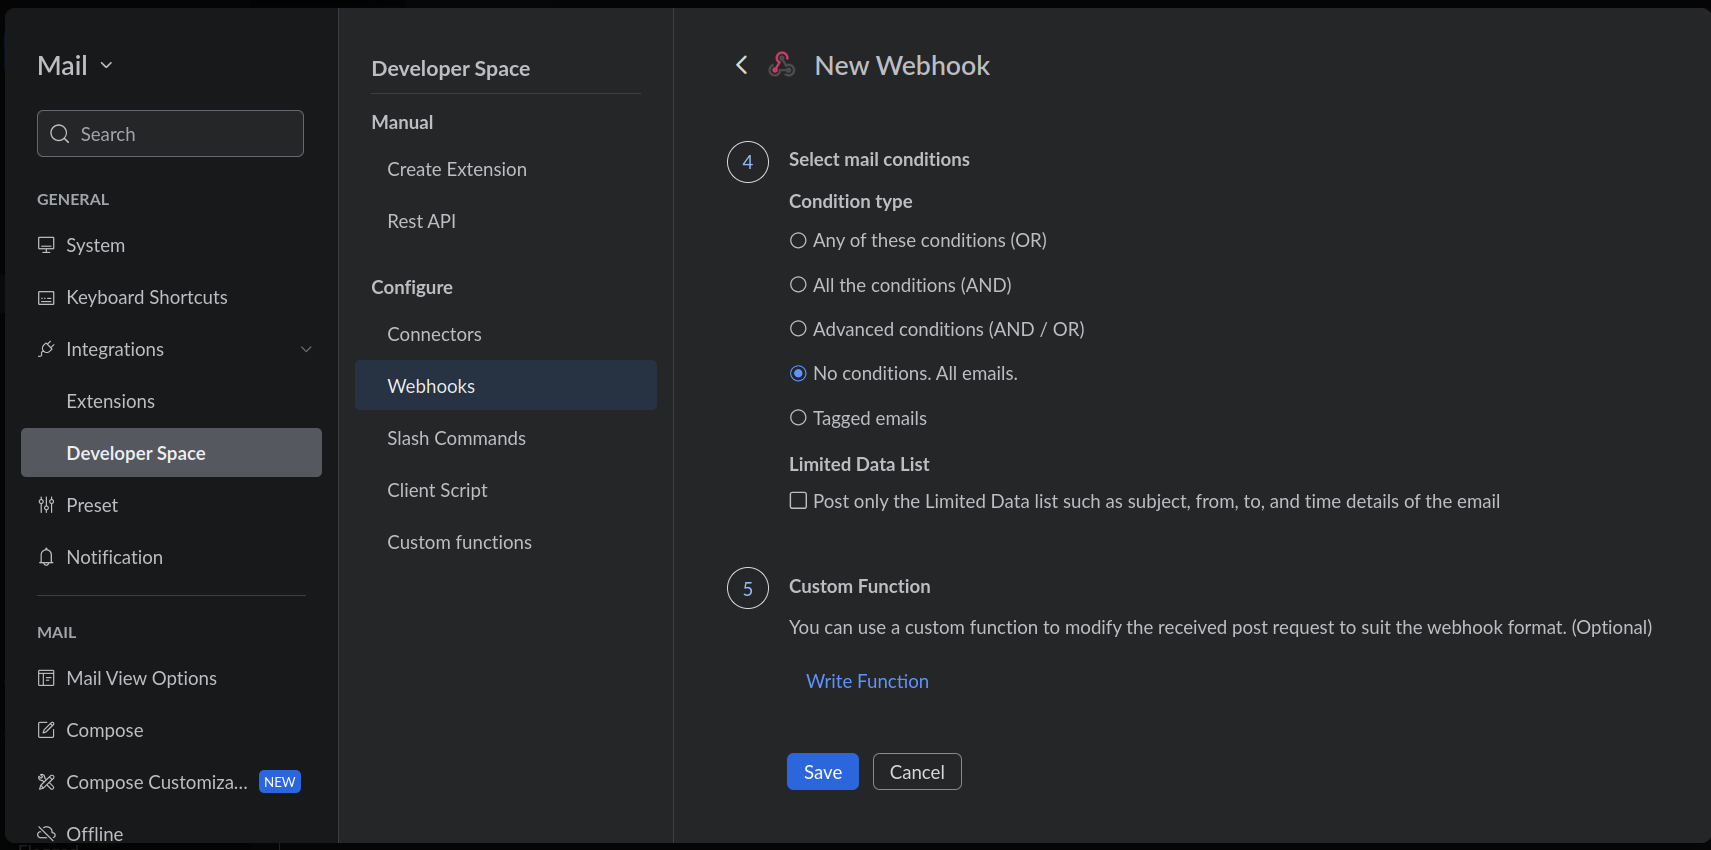Click the Write Function link
This screenshot has height=850, width=1711.
pos(867,681)
